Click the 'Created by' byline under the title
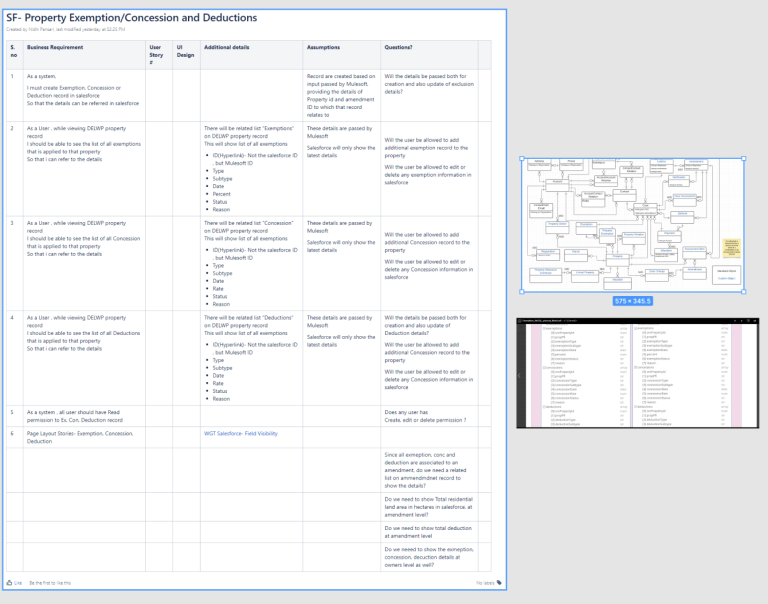This screenshot has height=604, width=768. [x=66, y=29]
